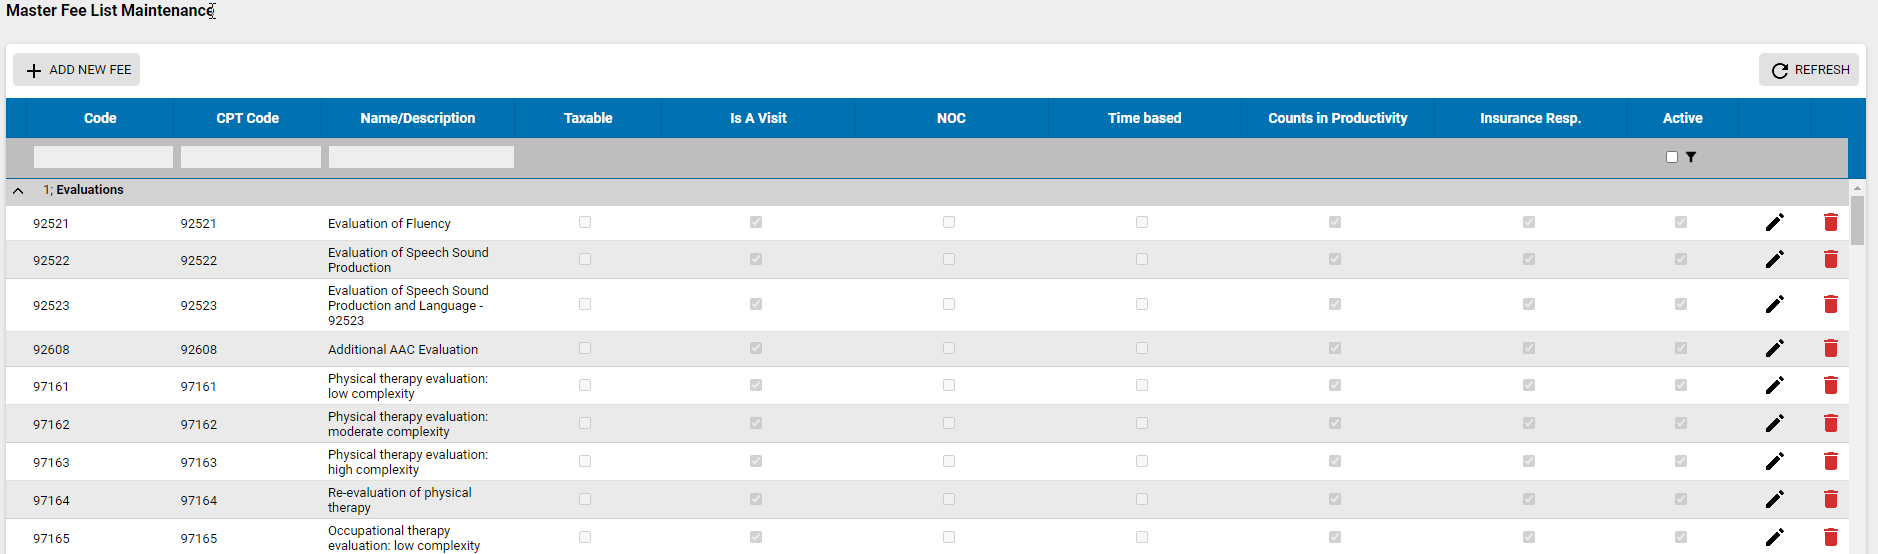Screen dimensions: 1878x554
Task: Click the red trash icon for code 97161
Action: tap(1830, 385)
